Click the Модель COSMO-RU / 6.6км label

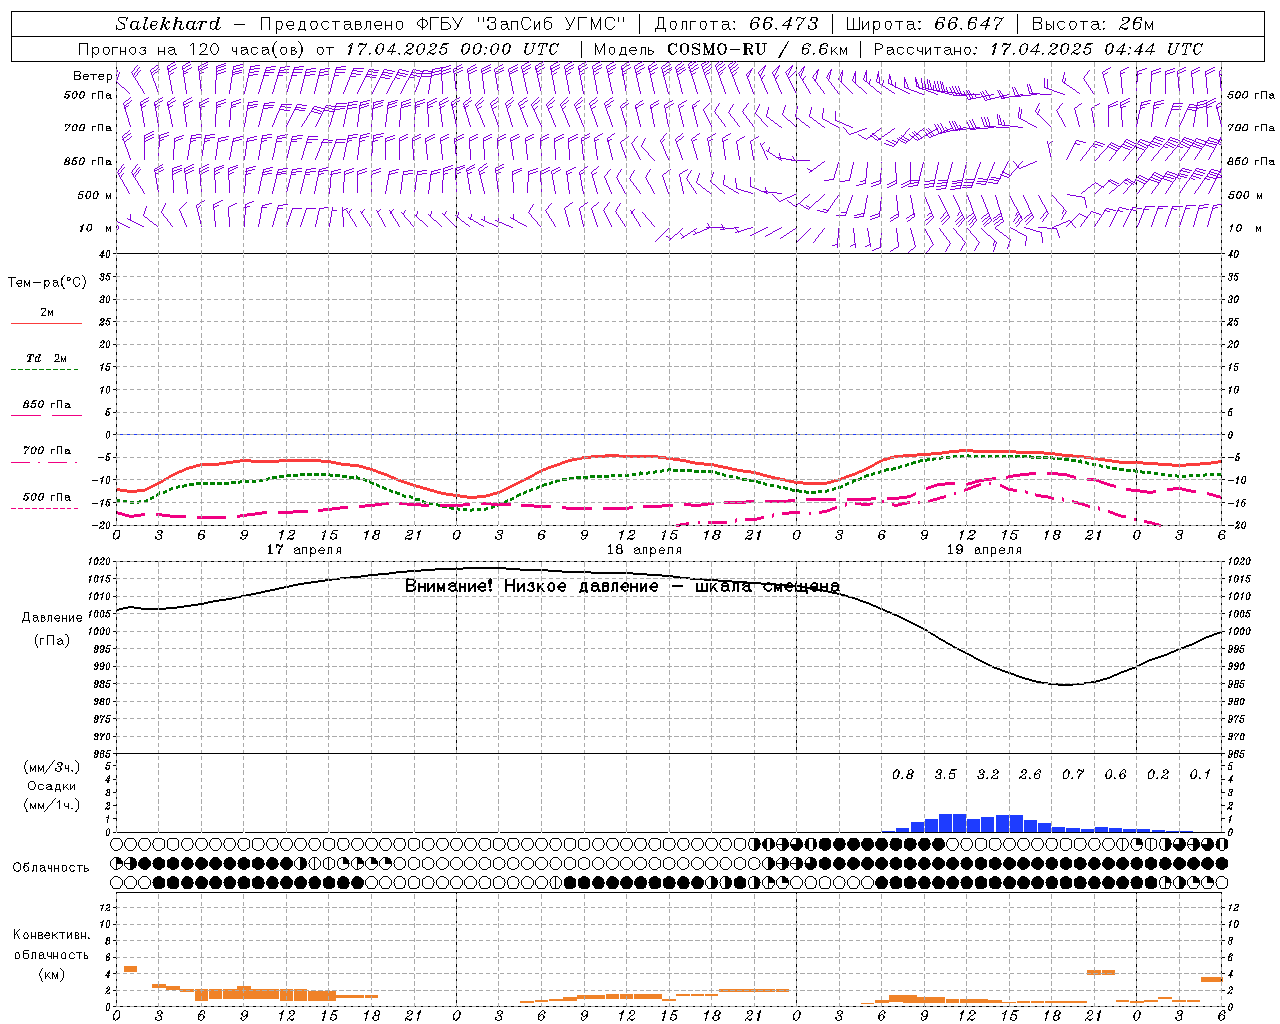click(720, 49)
